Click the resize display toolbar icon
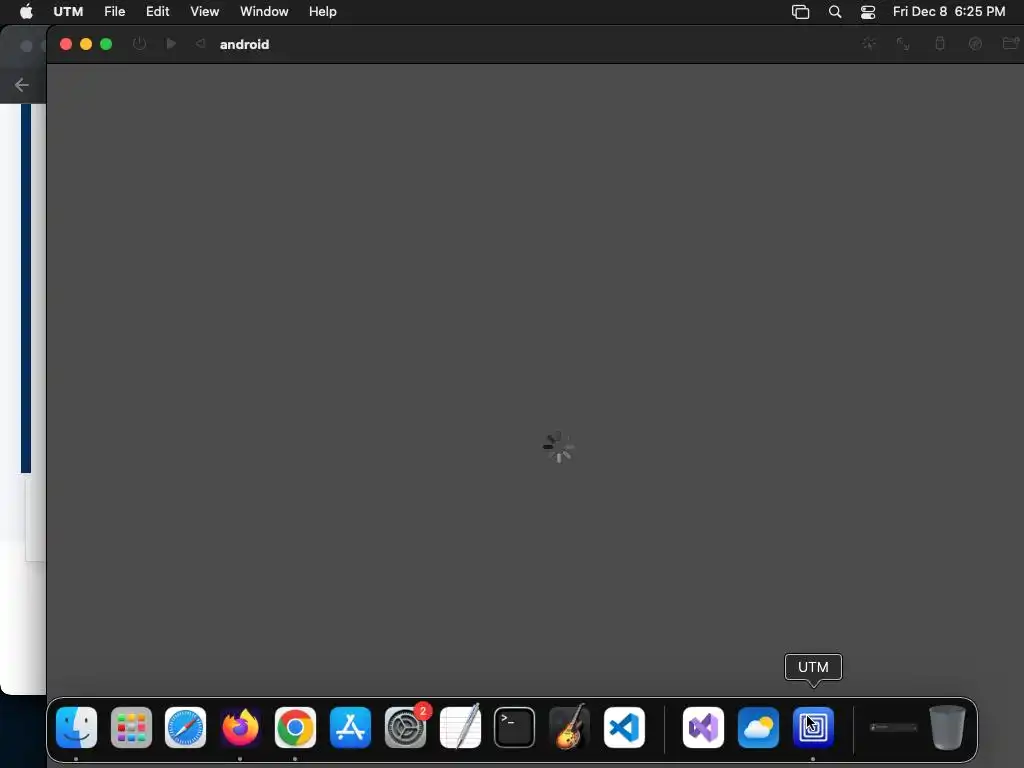Image resolution: width=1024 pixels, height=768 pixels. (903, 44)
